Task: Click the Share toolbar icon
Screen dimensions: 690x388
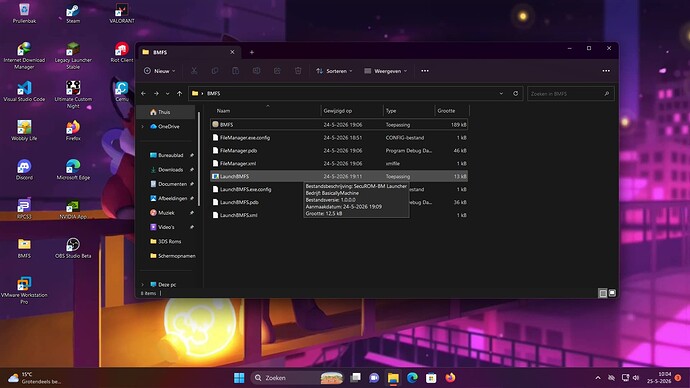Action: (x=277, y=71)
